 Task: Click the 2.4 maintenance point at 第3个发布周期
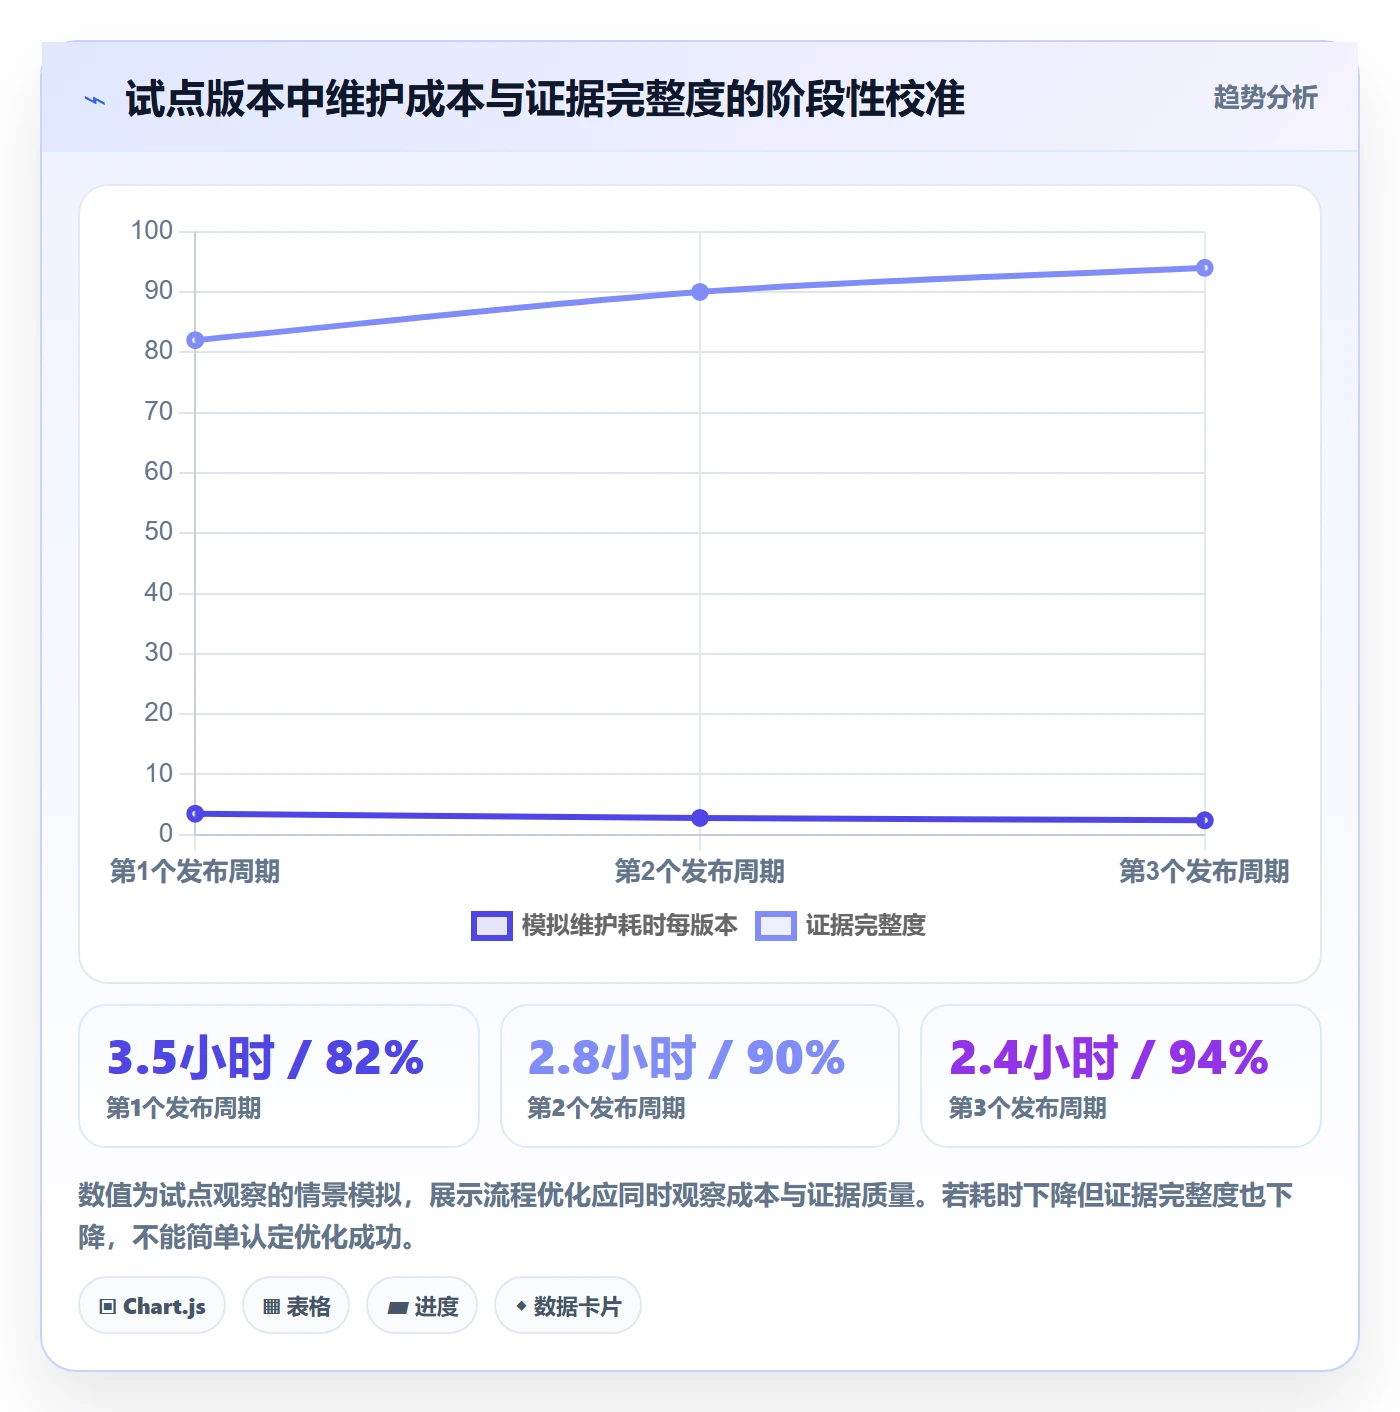click(x=1205, y=820)
